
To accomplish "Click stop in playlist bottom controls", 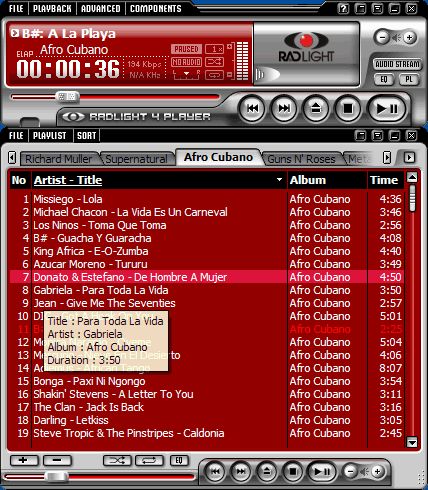I will point(293,471).
